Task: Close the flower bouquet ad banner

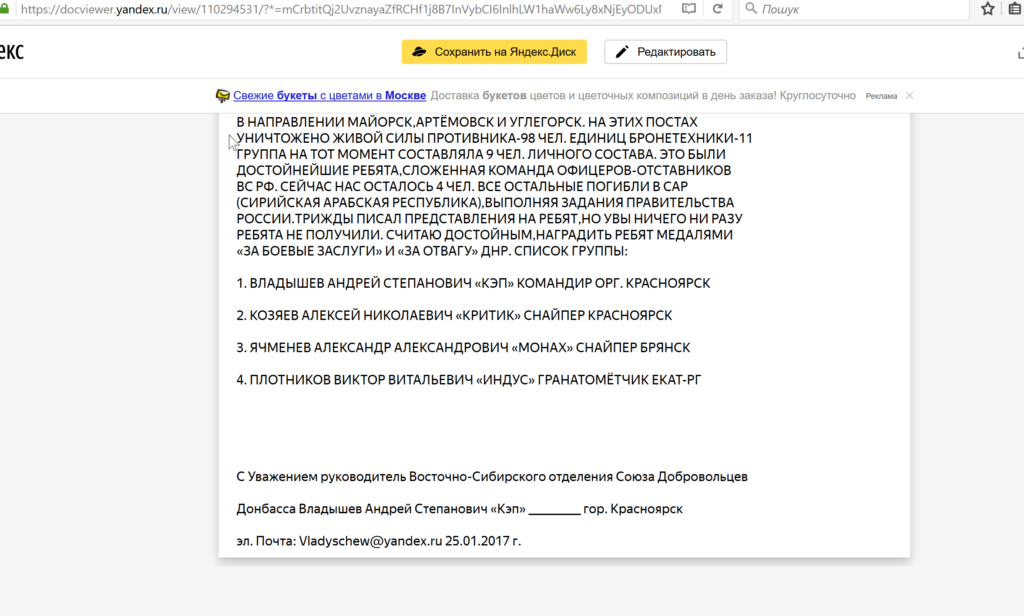Action: pos(909,96)
